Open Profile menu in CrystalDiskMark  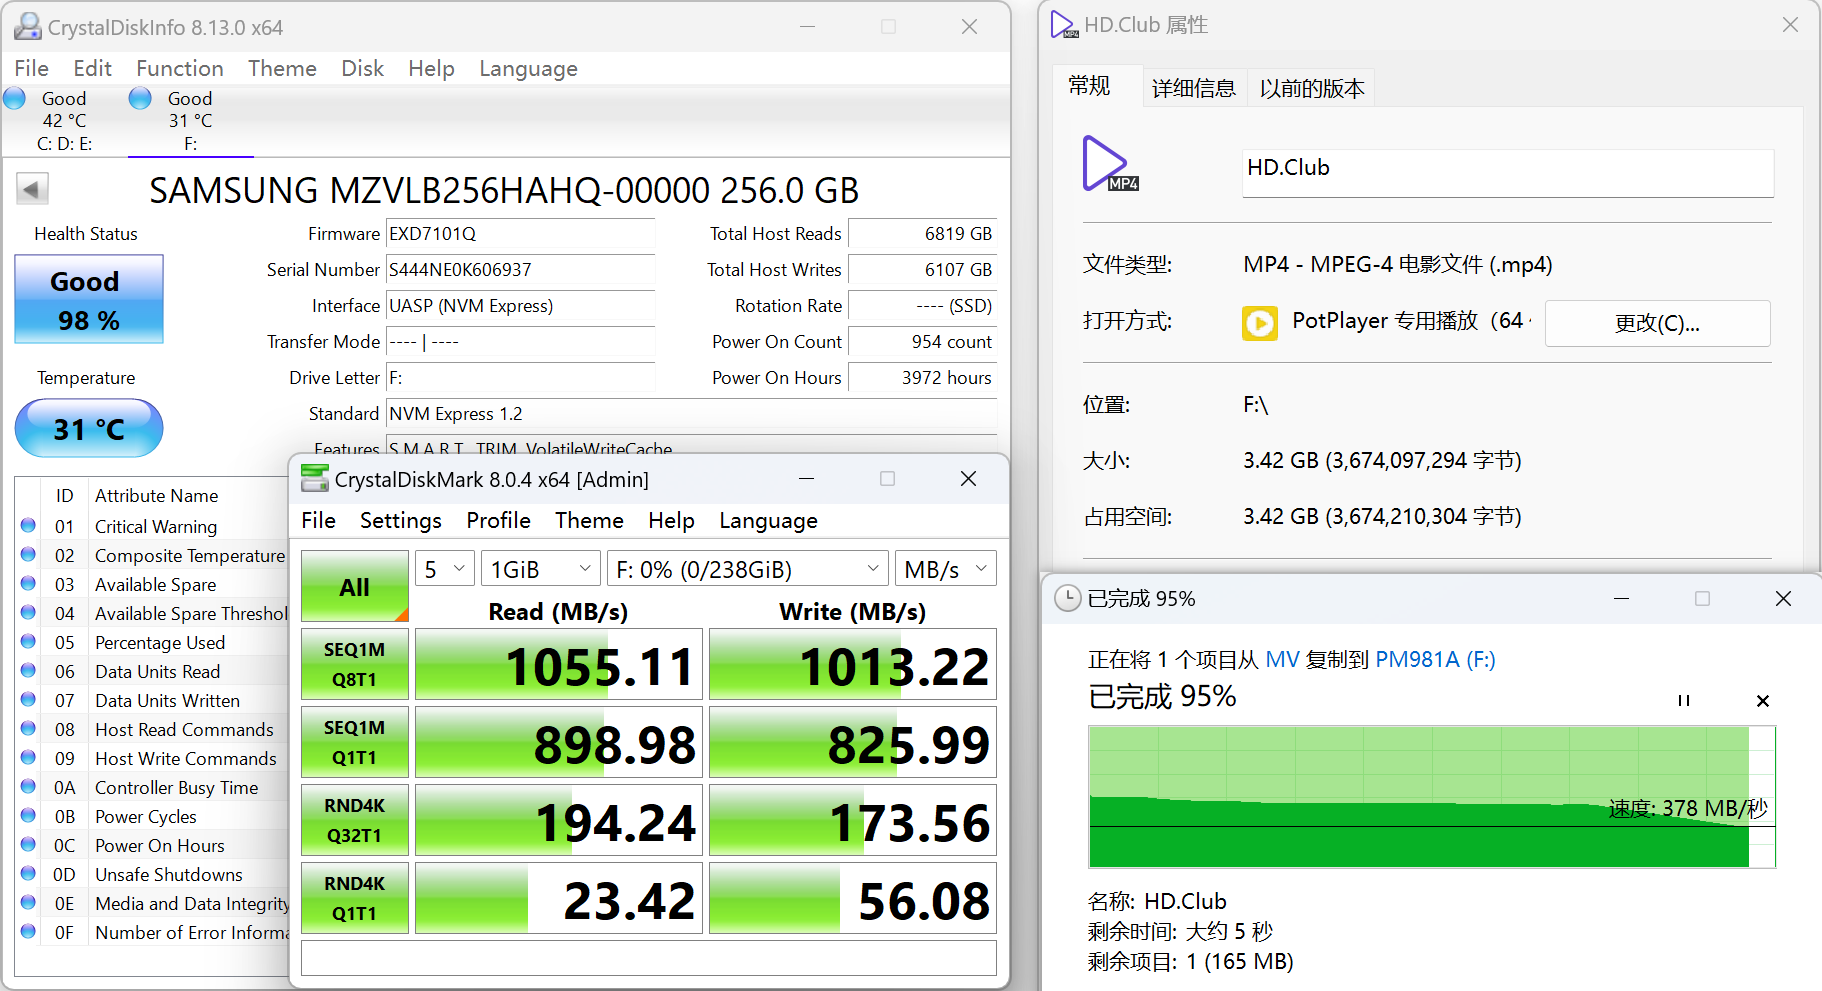pyautogui.click(x=498, y=520)
